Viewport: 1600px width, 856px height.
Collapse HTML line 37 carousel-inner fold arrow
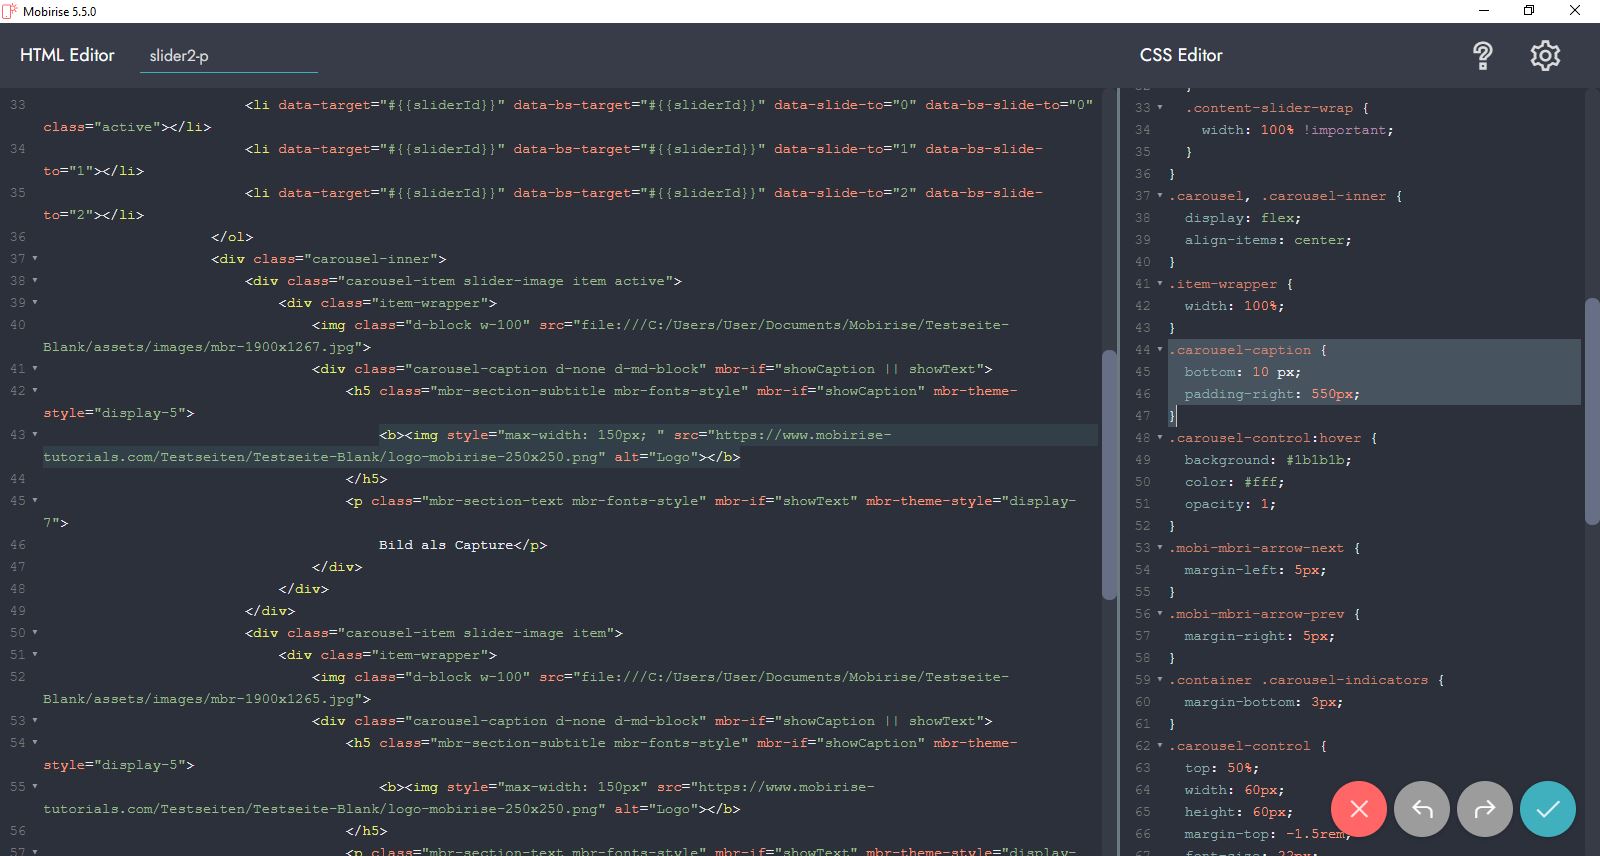(x=35, y=259)
